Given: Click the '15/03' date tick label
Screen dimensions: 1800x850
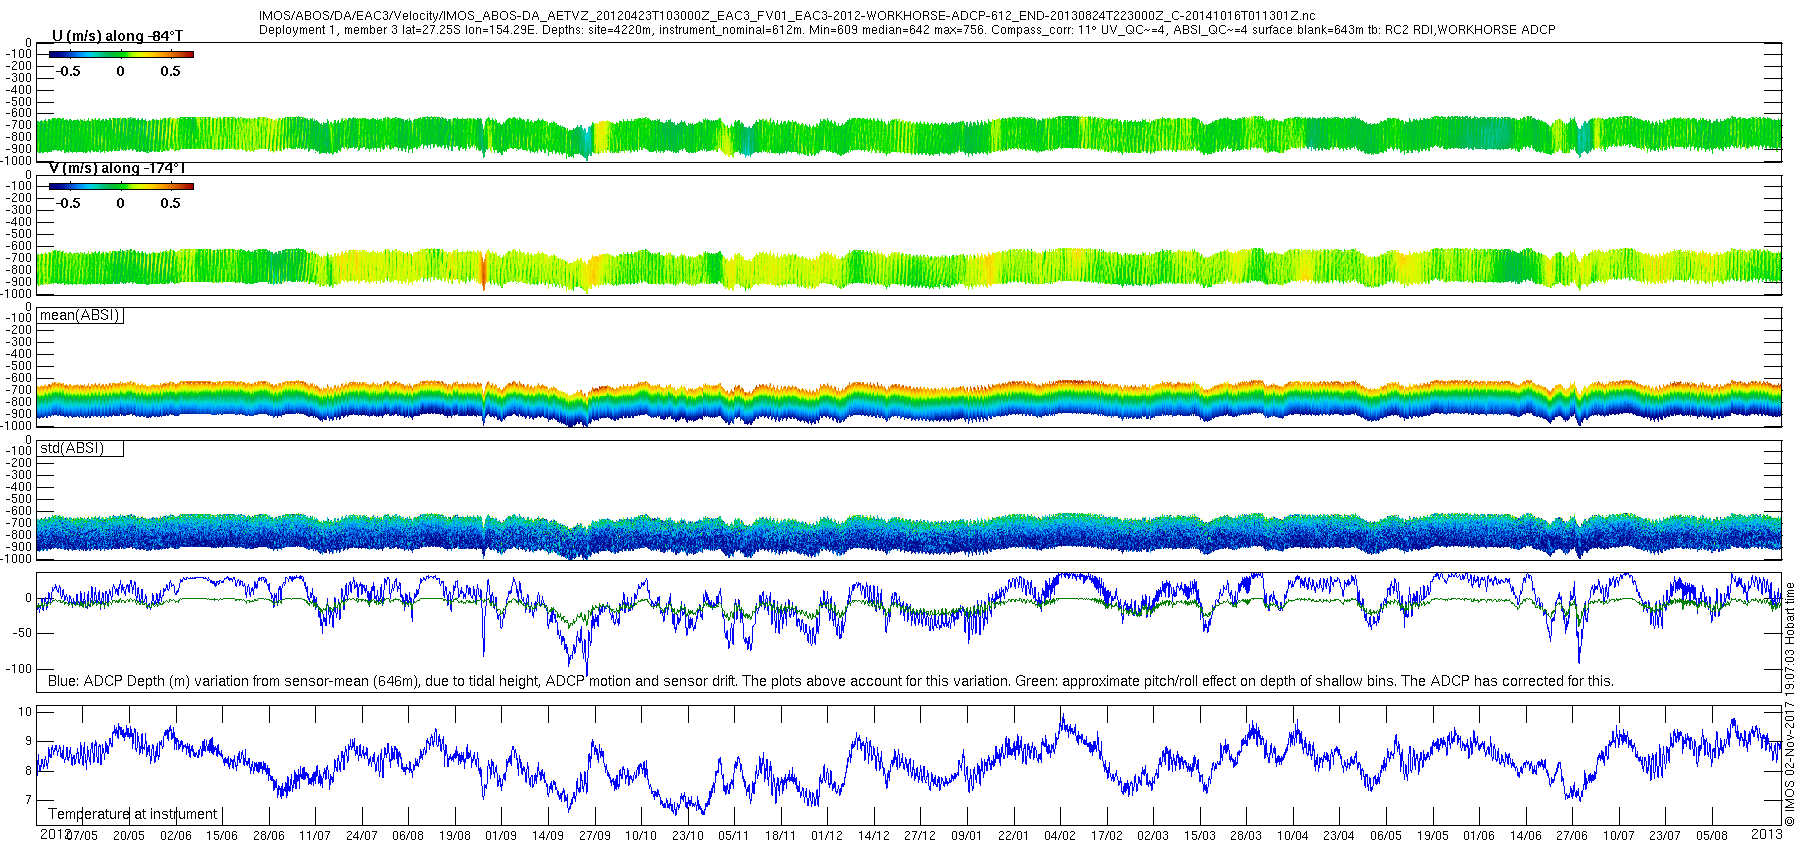Looking at the screenshot, I should pyautogui.click(x=1200, y=836).
